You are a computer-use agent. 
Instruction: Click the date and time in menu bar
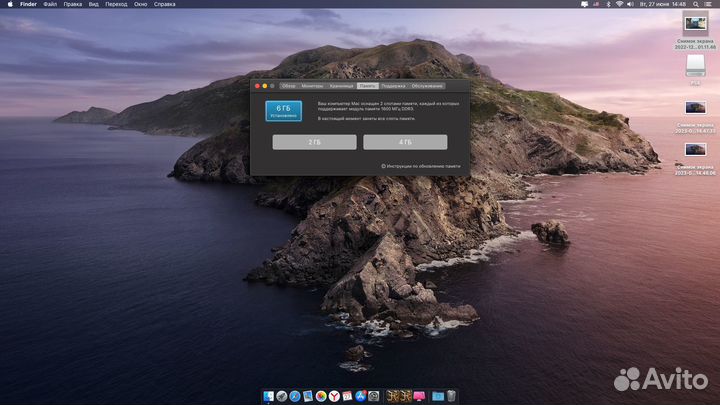click(x=663, y=4)
